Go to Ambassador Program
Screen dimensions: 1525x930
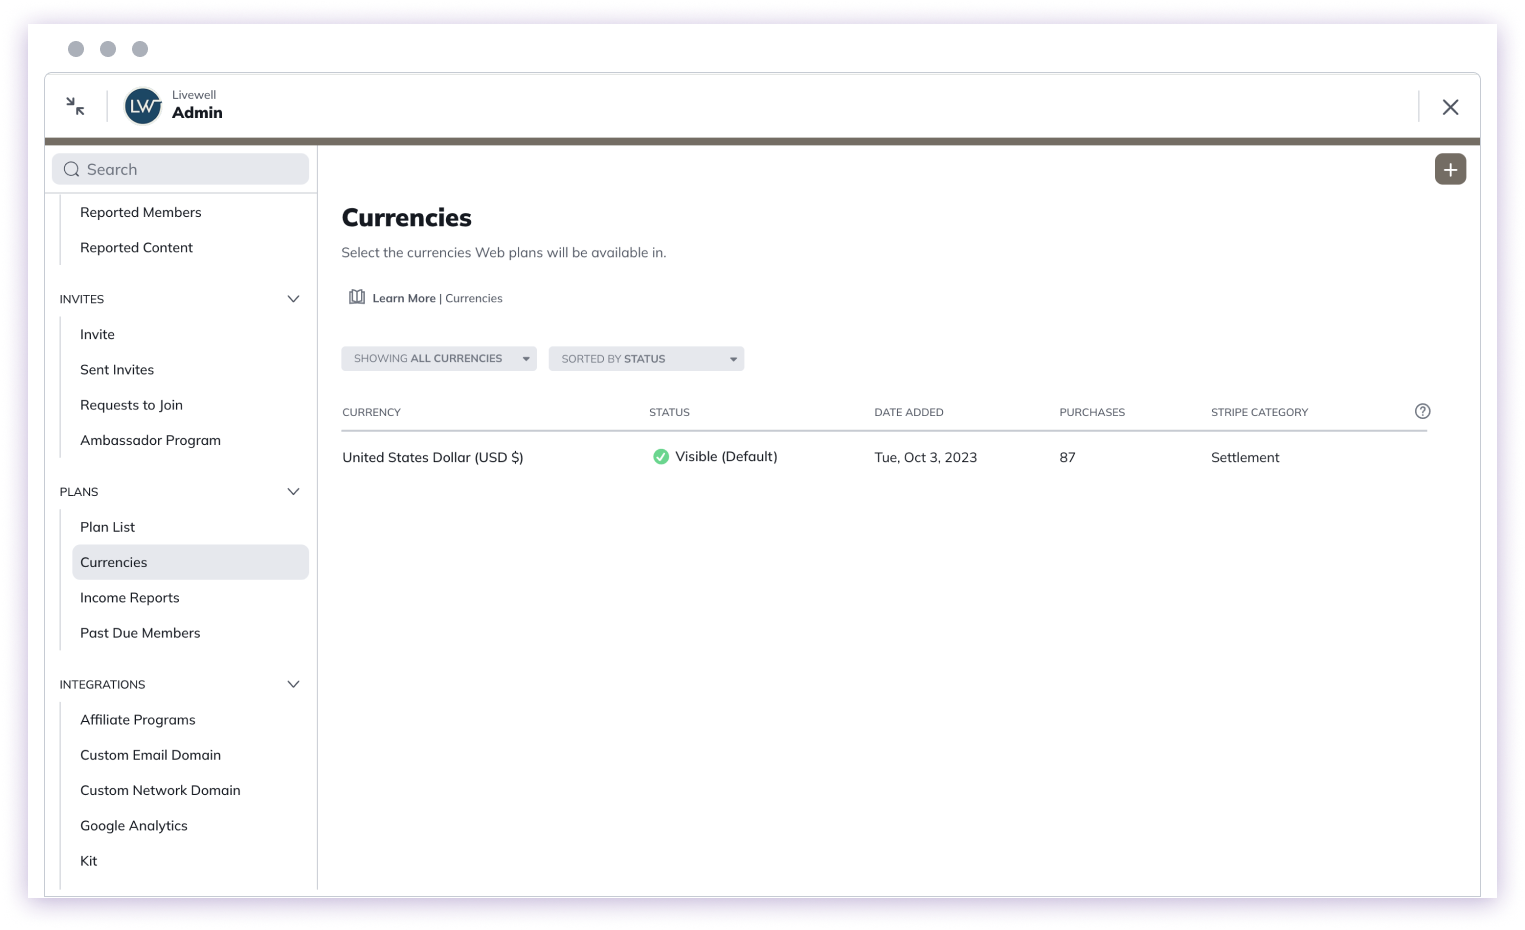150,440
